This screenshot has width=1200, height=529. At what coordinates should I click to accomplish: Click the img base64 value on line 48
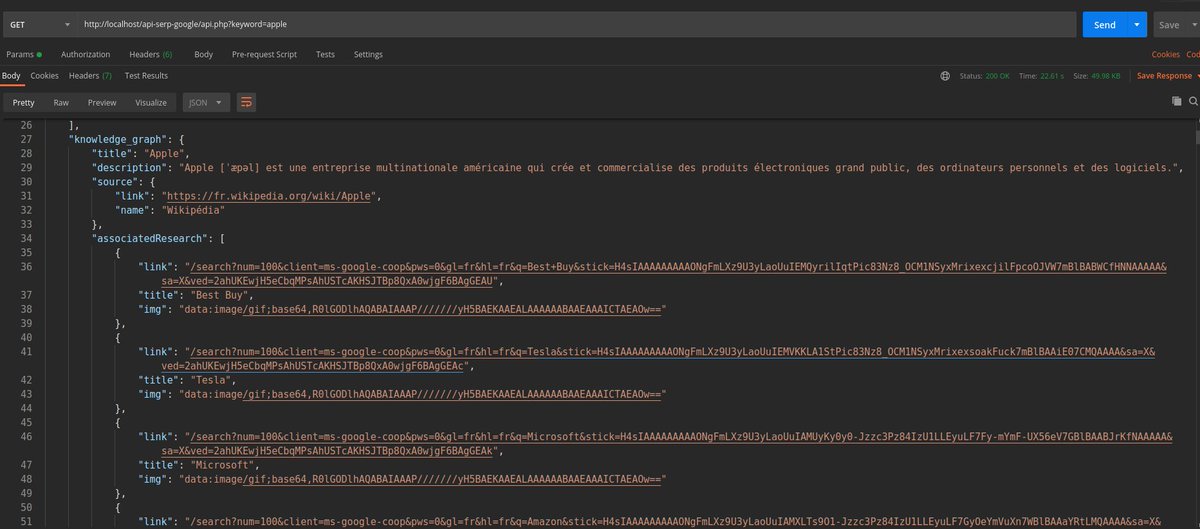[421, 479]
